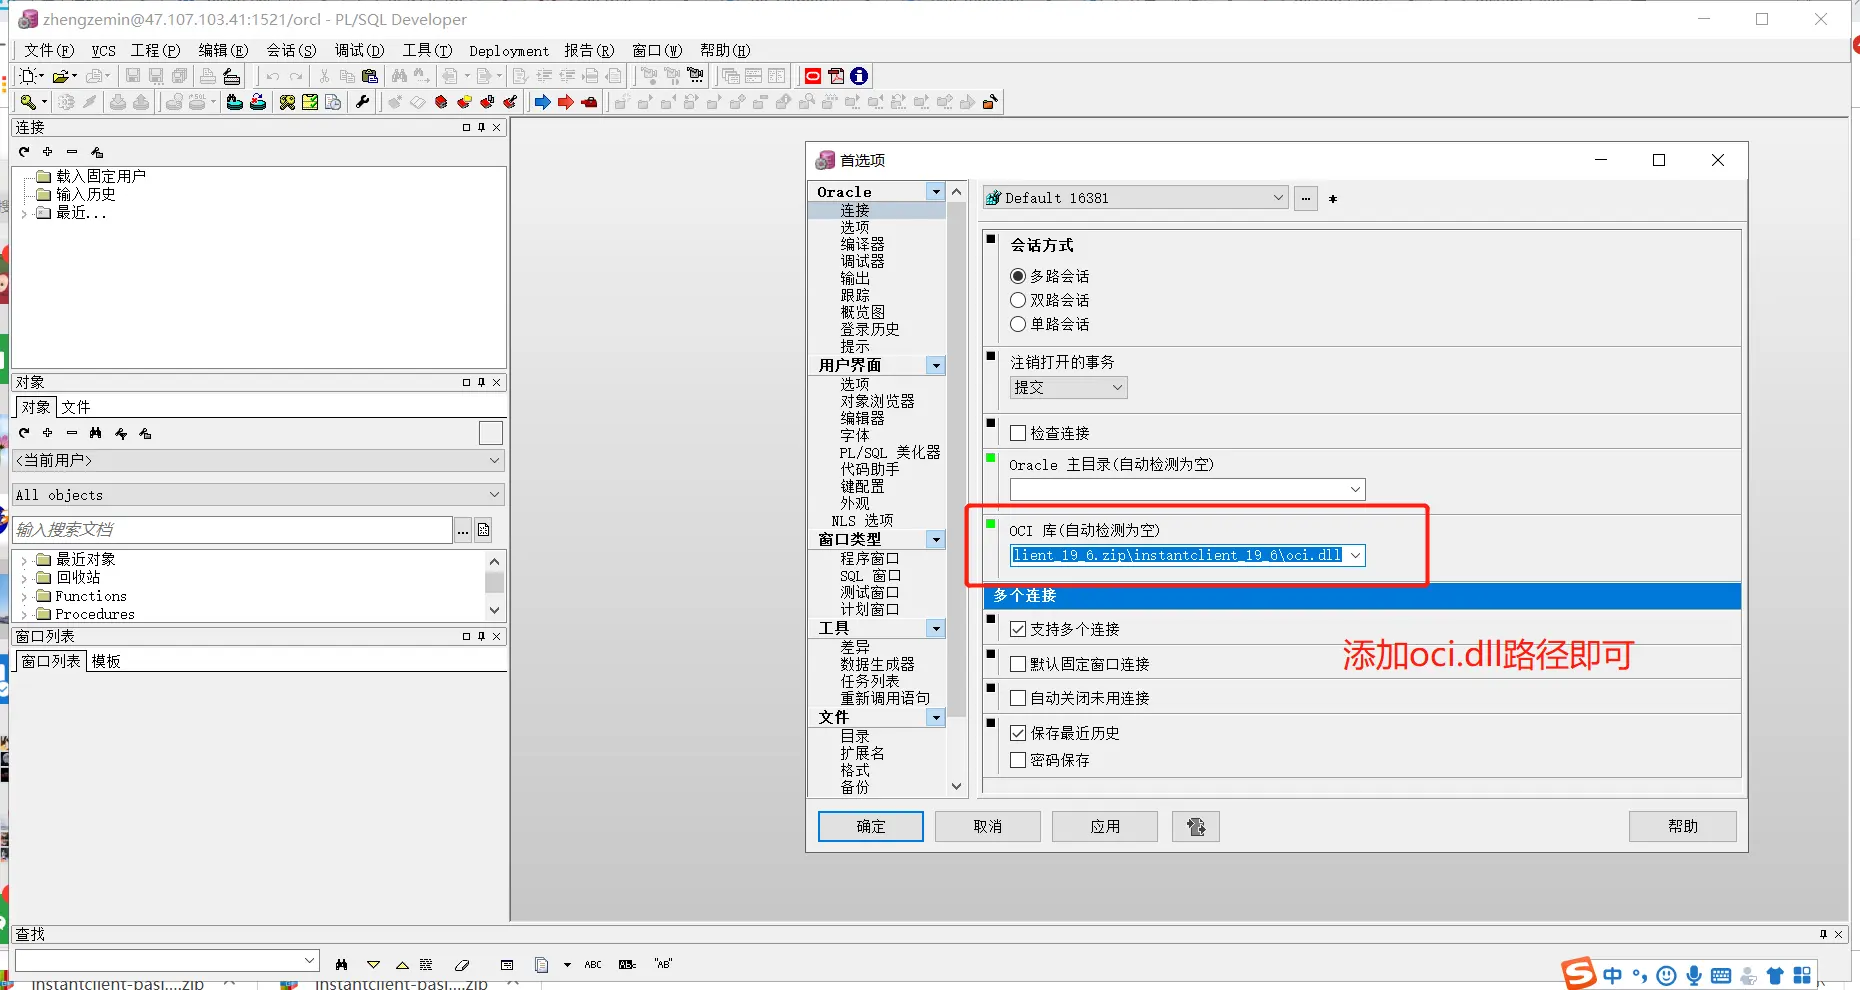The height and width of the screenshot is (990, 1860).
Task: Select the 单路会话 radio button
Action: pyautogui.click(x=1018, y=324)
